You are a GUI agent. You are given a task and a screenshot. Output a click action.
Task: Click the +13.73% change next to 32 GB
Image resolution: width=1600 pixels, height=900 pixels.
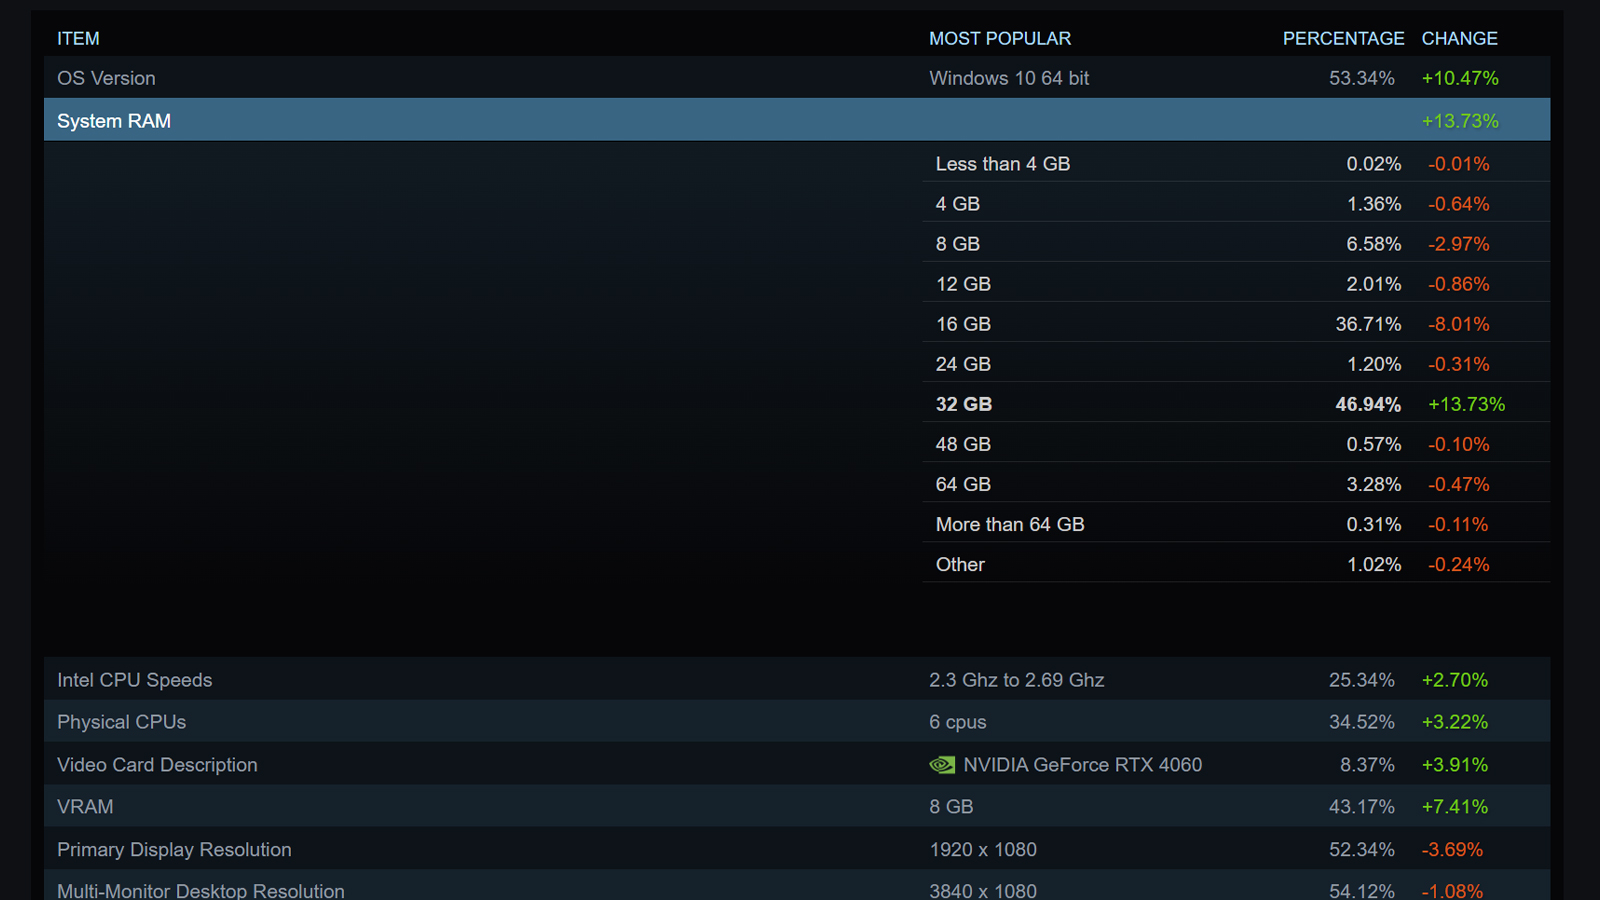click(x=1466, y=404)
